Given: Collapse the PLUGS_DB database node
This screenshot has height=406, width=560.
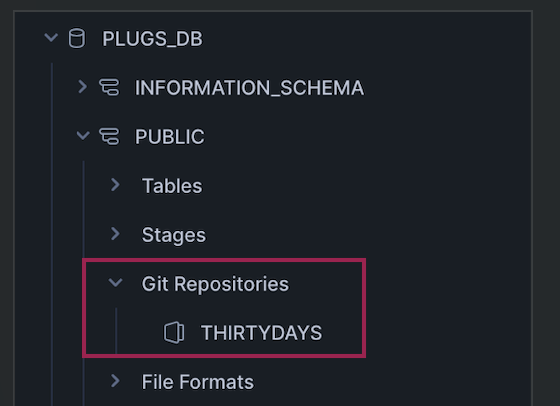Looking at the screenshot, I should pos(51,37).
